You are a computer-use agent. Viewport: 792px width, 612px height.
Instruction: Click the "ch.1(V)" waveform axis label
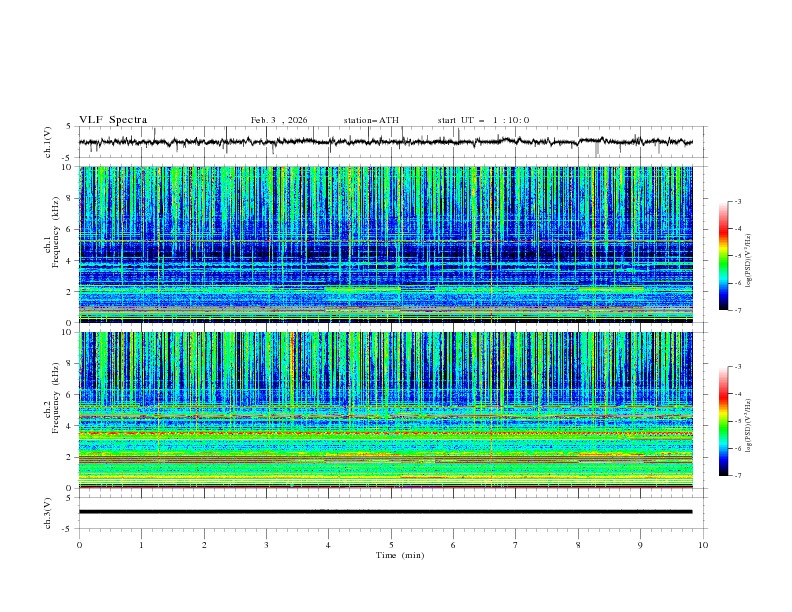(x=48, y=142)
